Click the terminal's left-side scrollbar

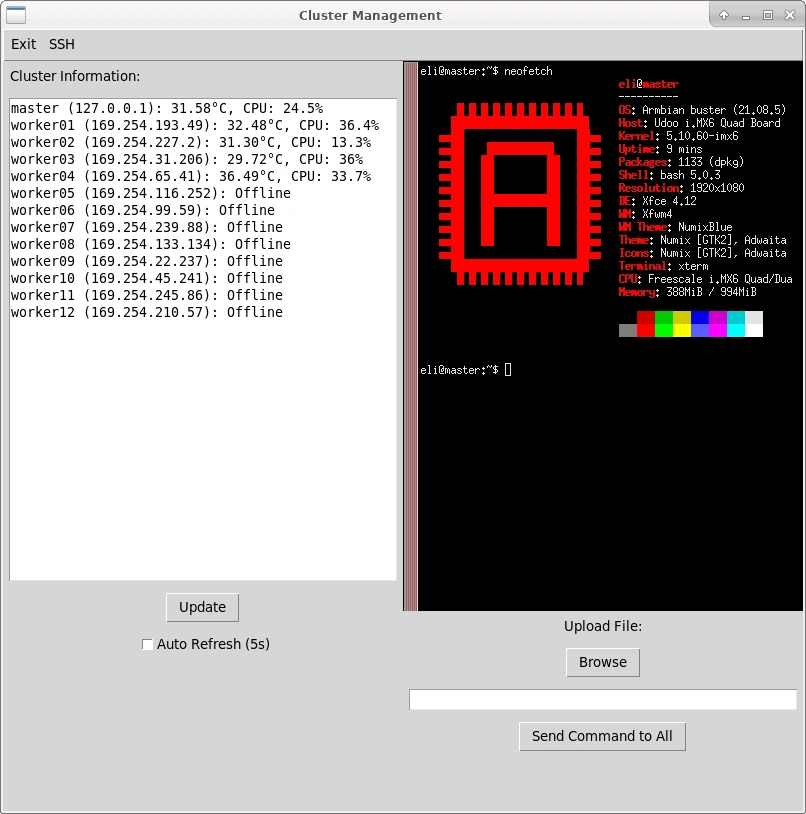(x=410, y=336)
